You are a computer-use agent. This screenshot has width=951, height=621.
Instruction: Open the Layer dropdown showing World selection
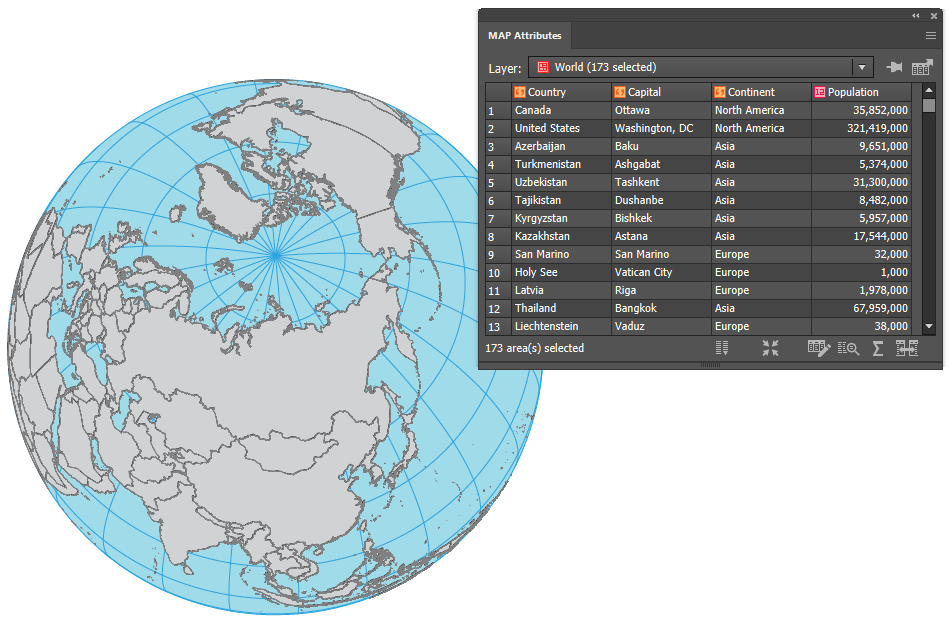coord(861,67)
